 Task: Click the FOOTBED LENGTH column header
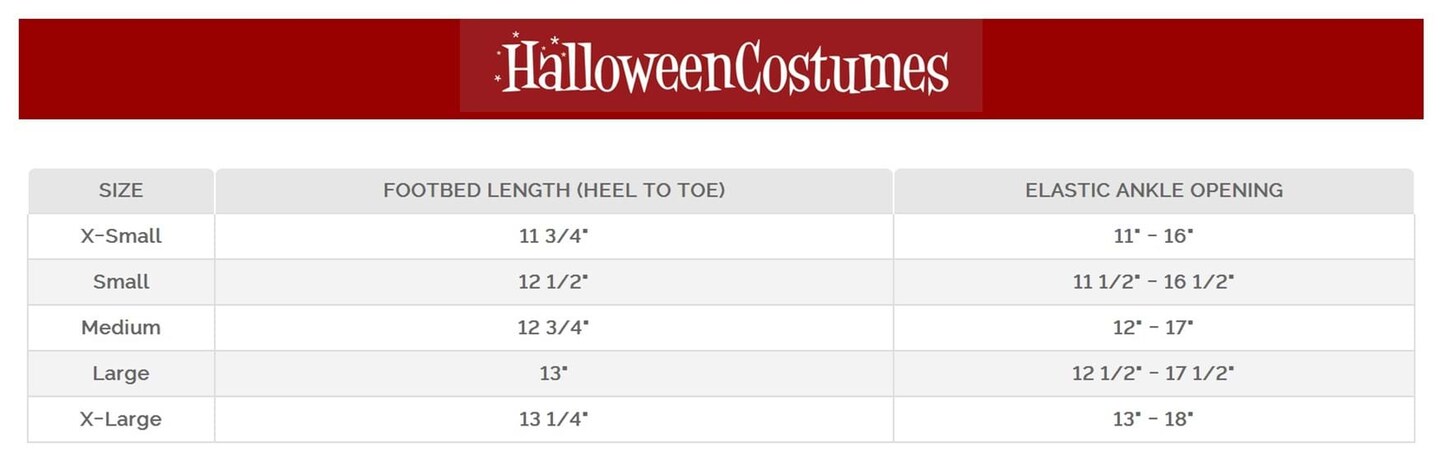tap(553, 190)
